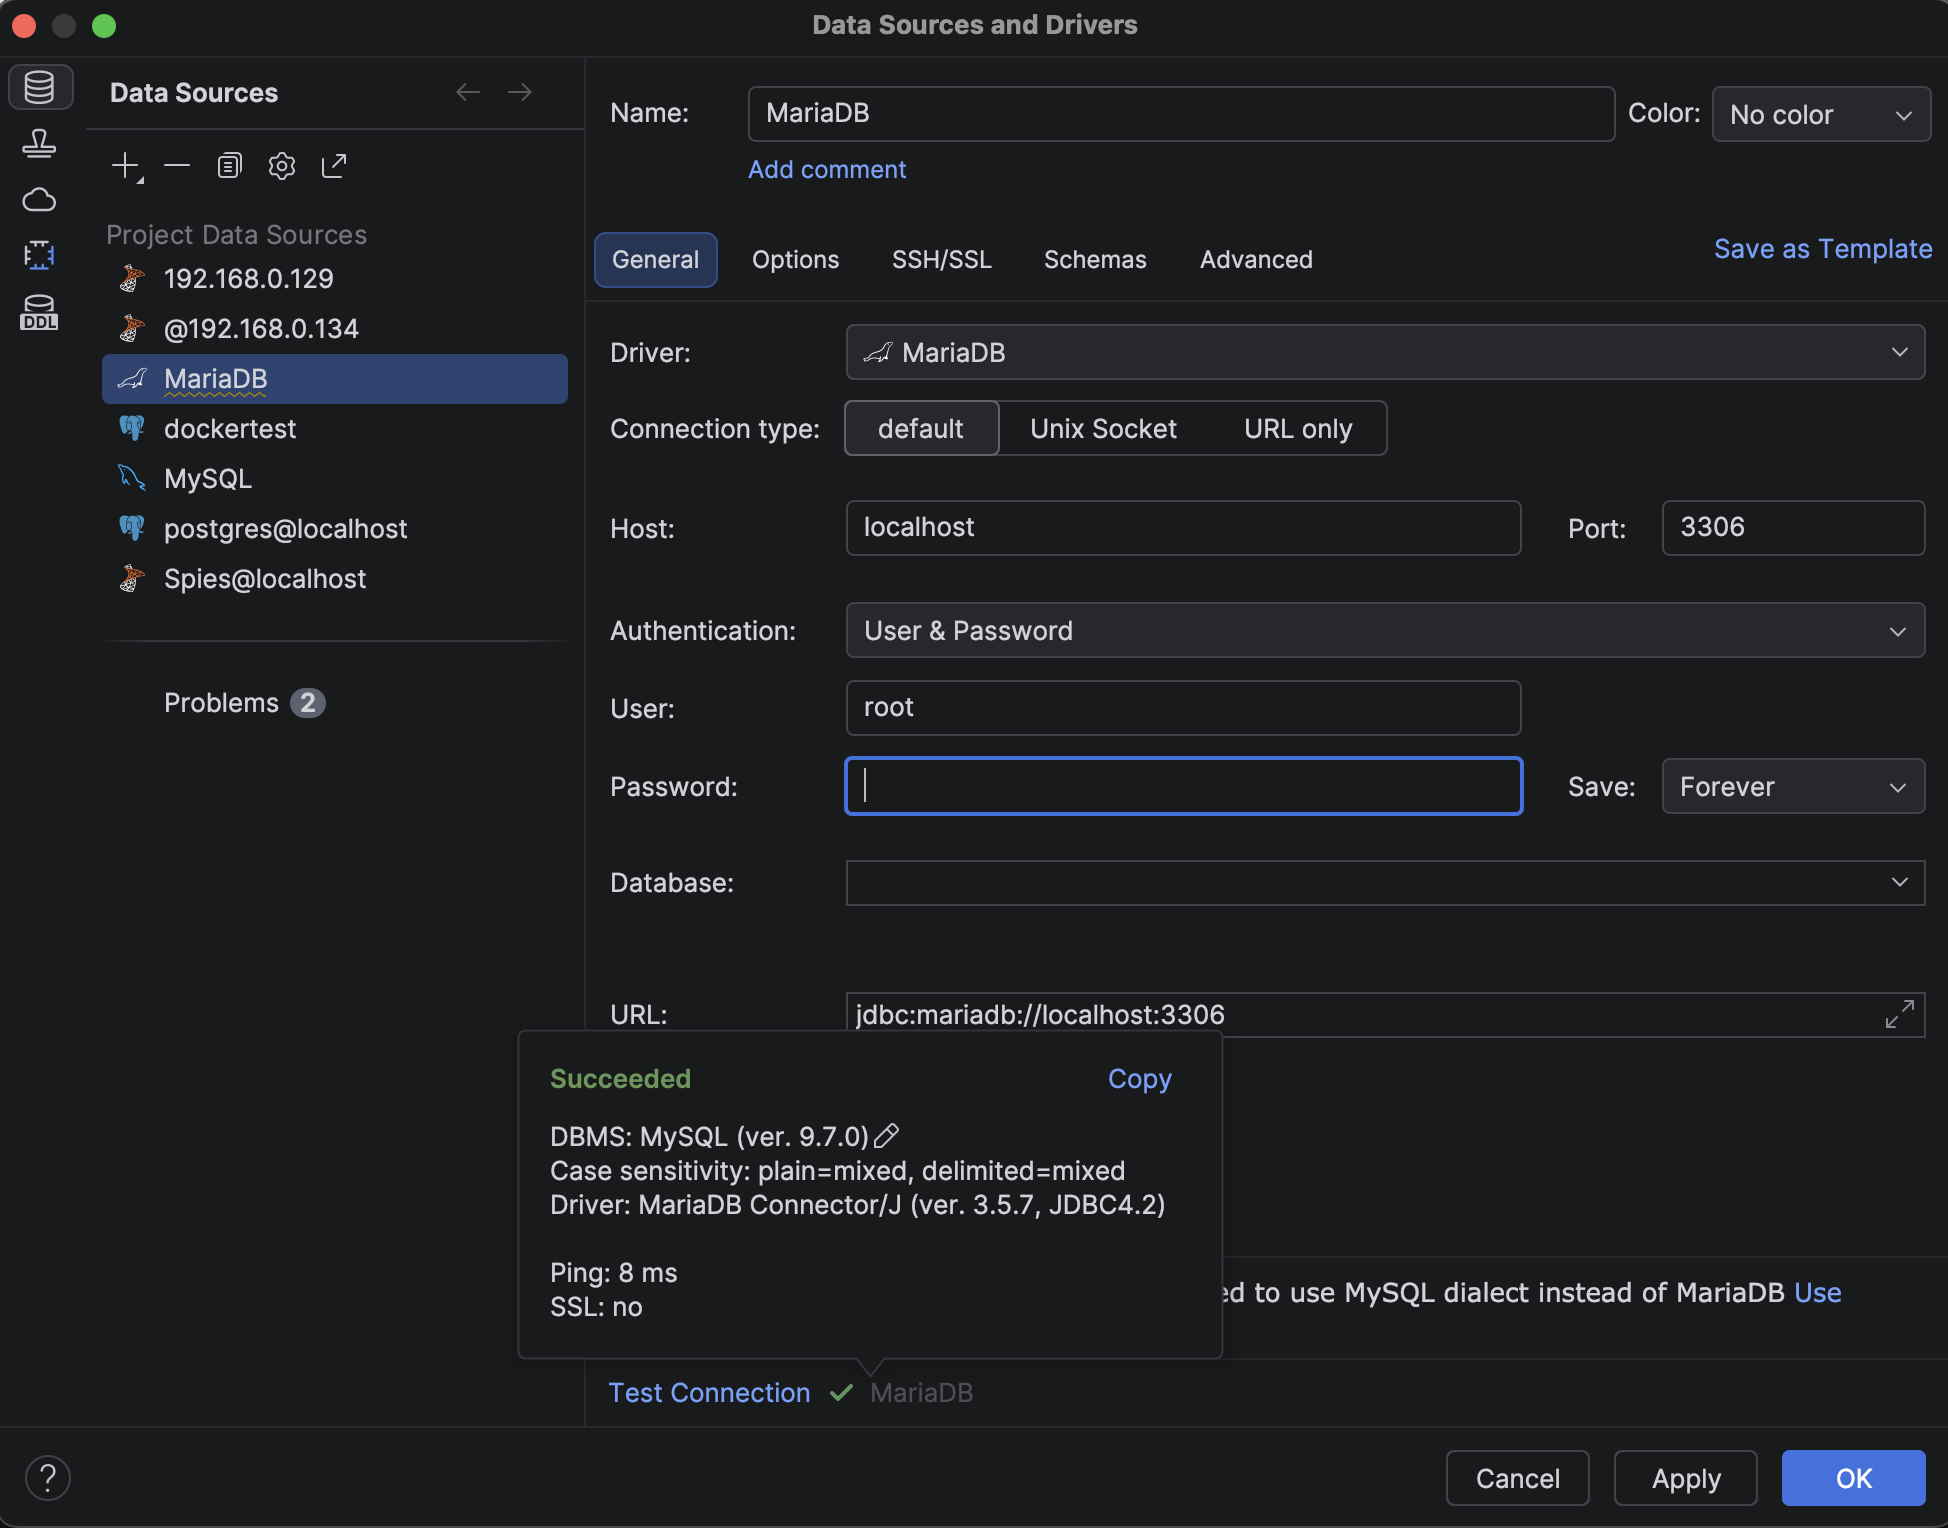The width and height of the screenshot is (1948, 1528).
Task: Click the Problems count badge showing 2
Action: [x=308, y=703]
